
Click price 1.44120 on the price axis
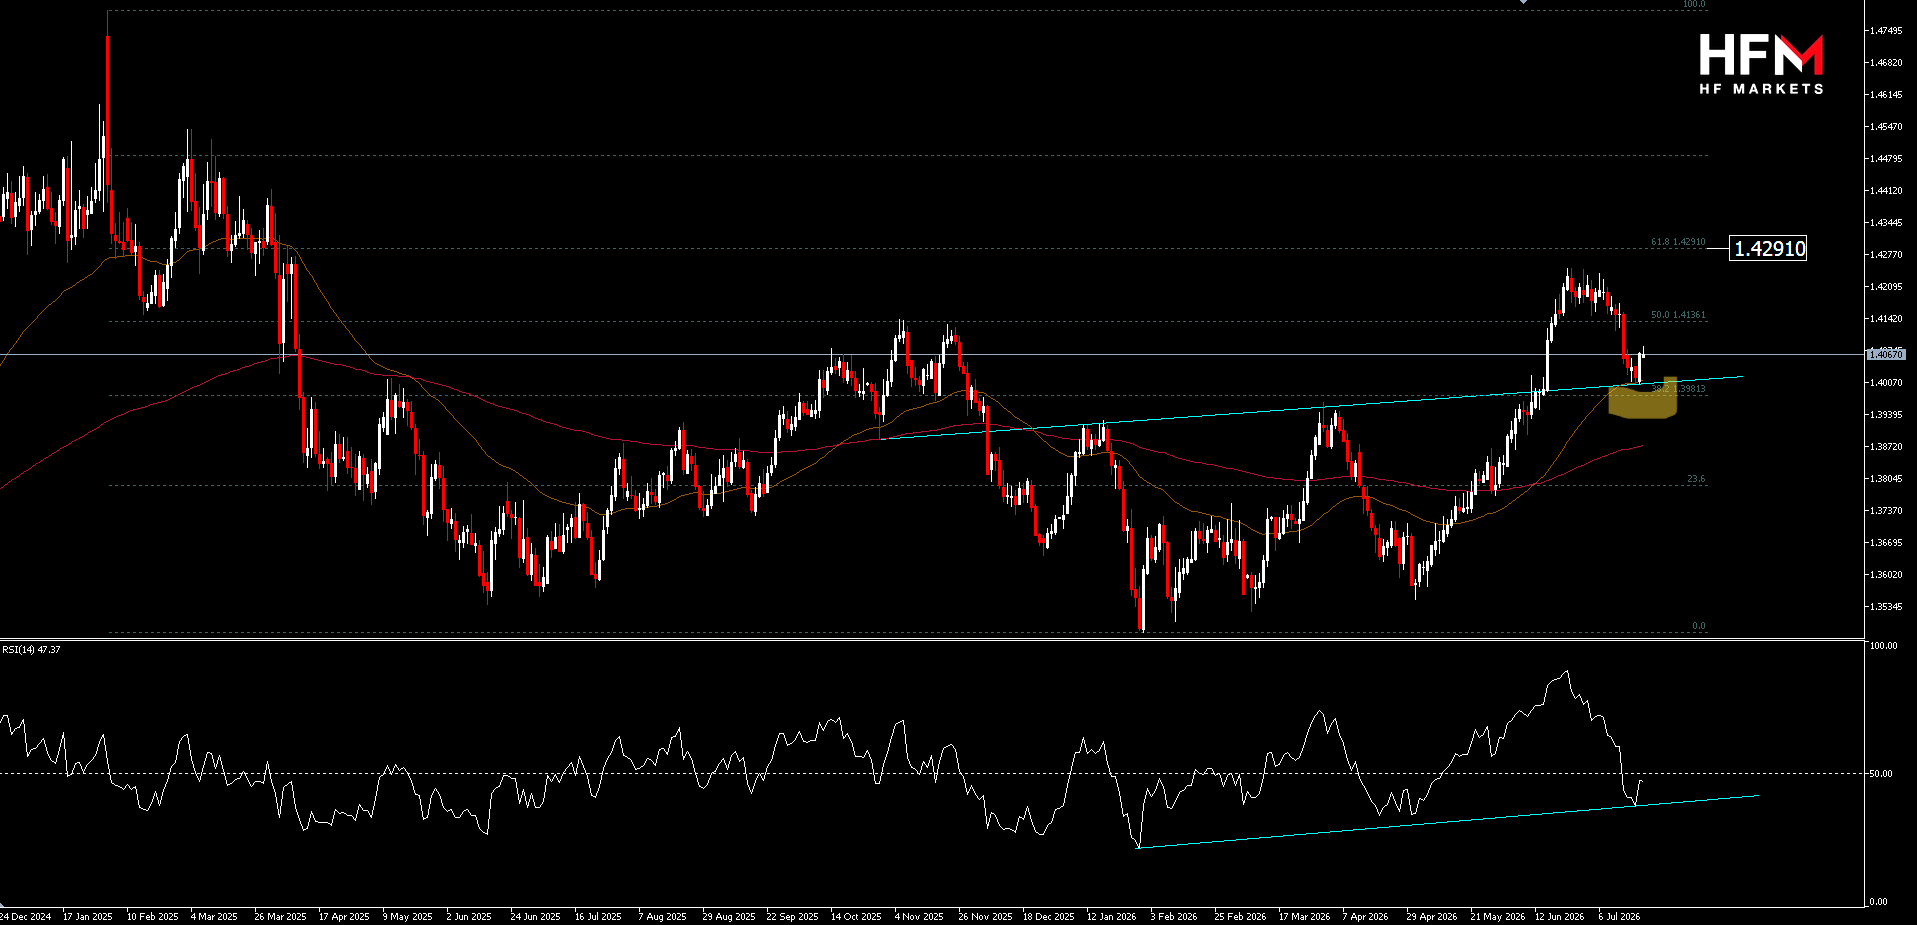pos(1886,191)
